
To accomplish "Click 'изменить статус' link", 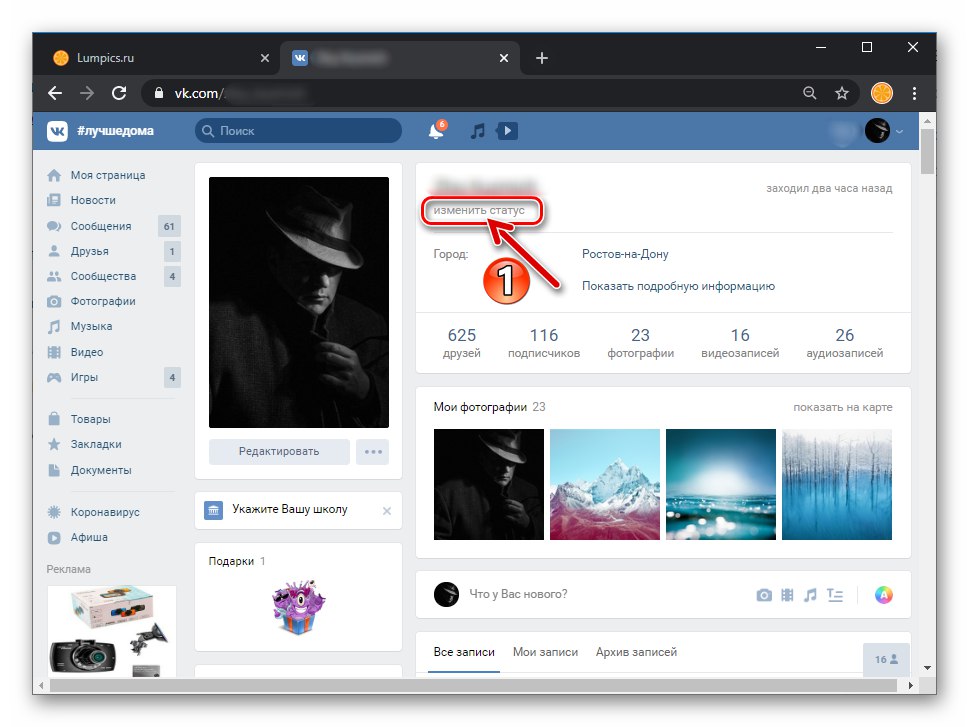I will click(479, 210).
